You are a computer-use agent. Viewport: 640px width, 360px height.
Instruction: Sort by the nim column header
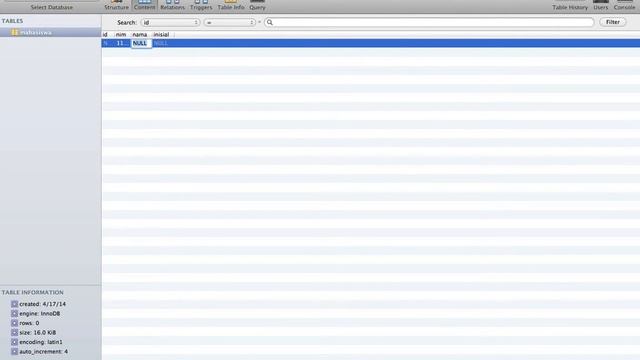click(x=121, y=35)
